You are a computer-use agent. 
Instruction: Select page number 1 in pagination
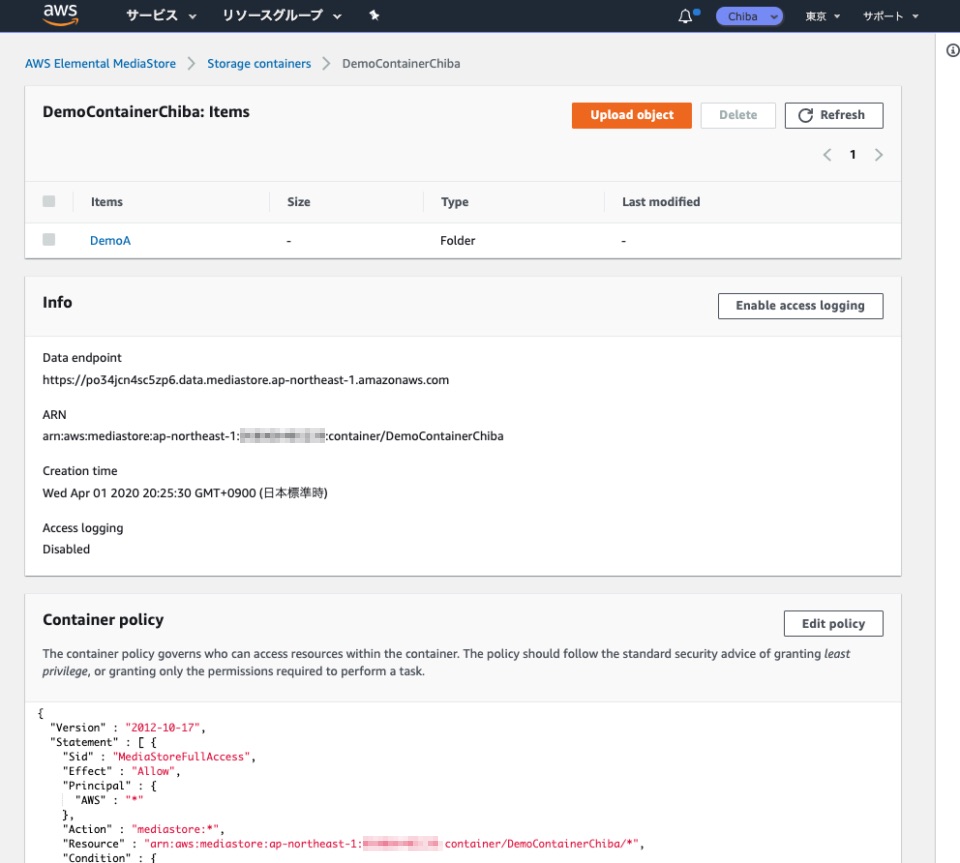[853, 155]
